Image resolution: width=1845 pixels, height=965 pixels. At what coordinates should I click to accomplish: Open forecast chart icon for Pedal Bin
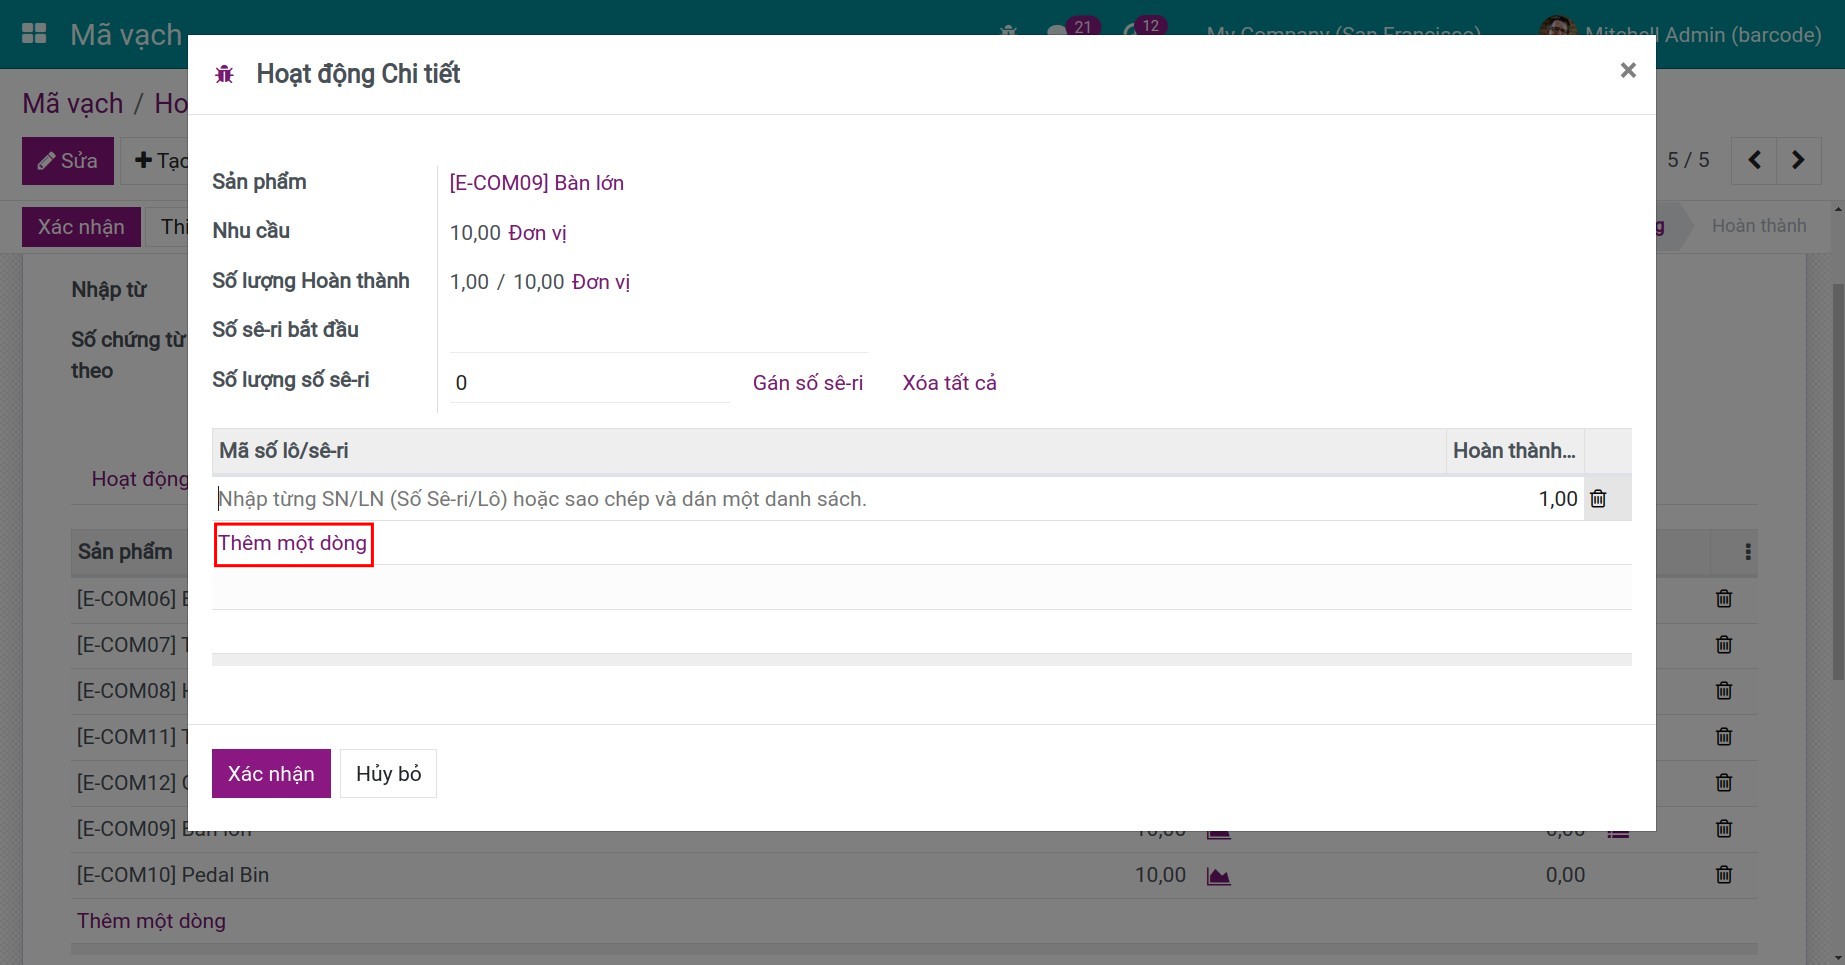[x=1218, y=876]
